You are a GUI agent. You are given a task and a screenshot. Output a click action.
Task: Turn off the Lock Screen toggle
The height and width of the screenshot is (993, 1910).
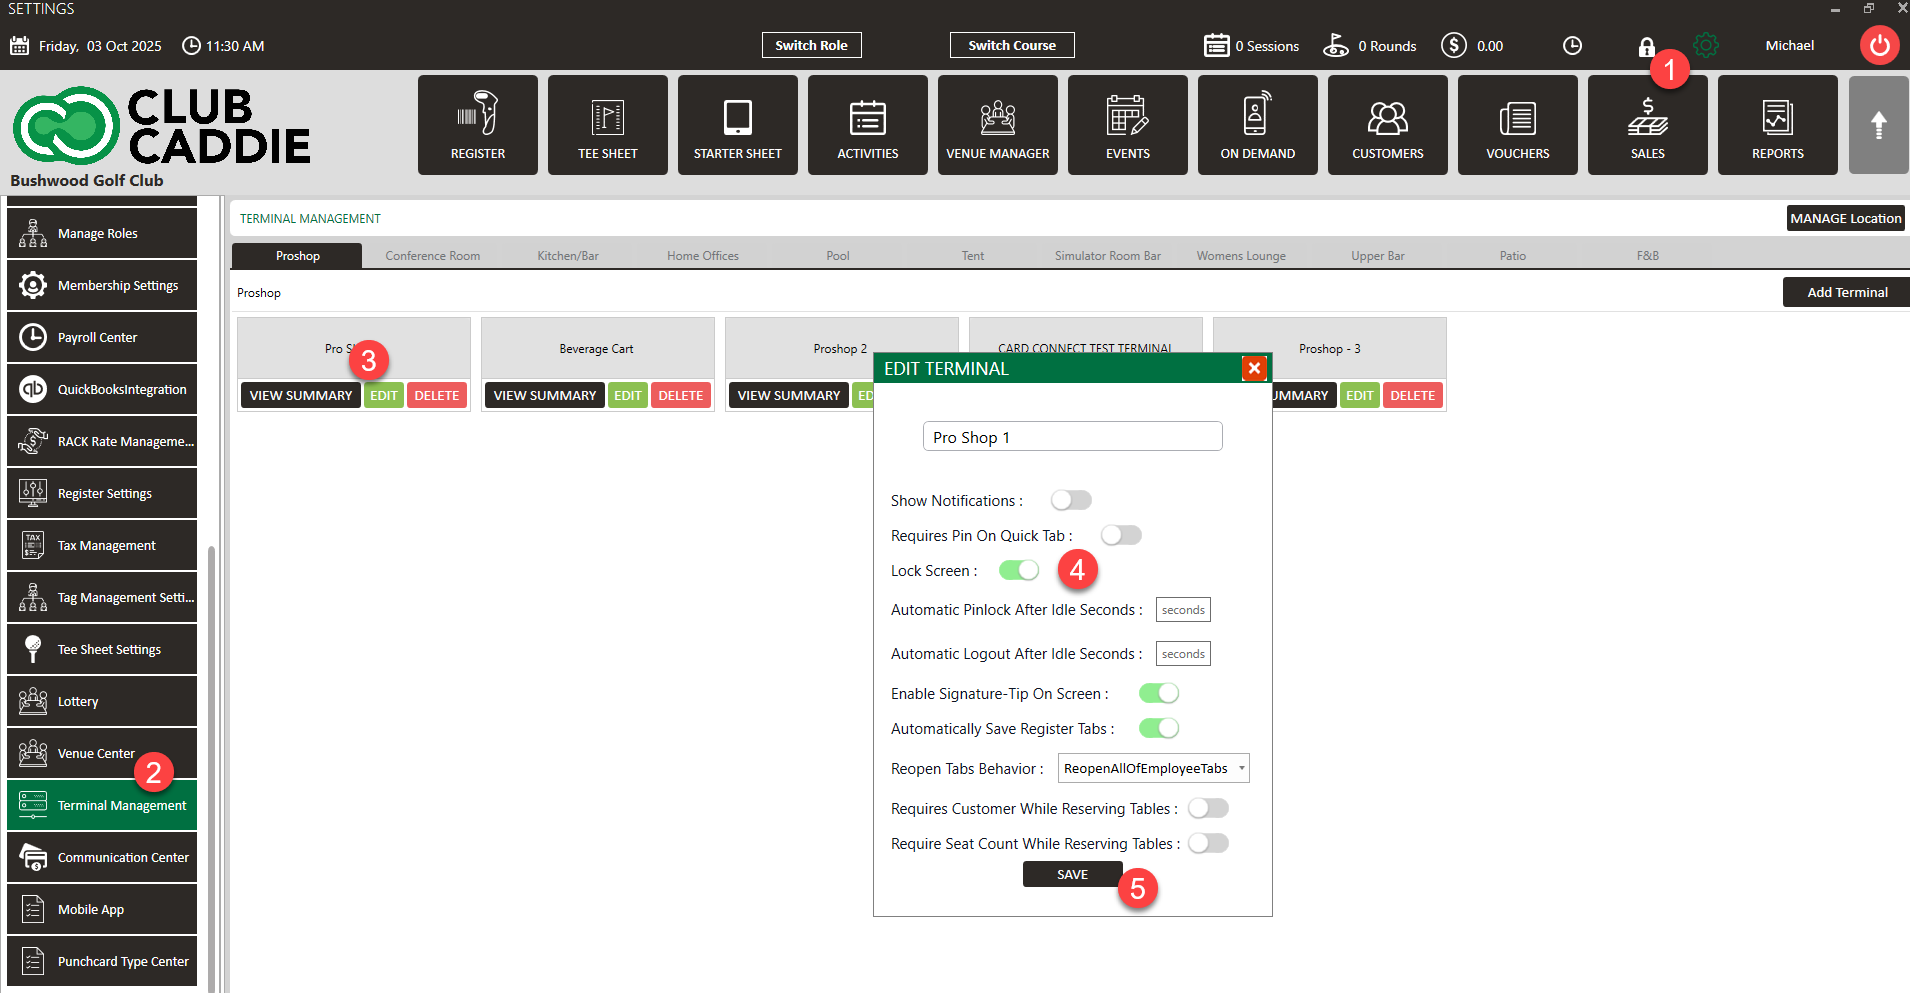point(1019,570)
